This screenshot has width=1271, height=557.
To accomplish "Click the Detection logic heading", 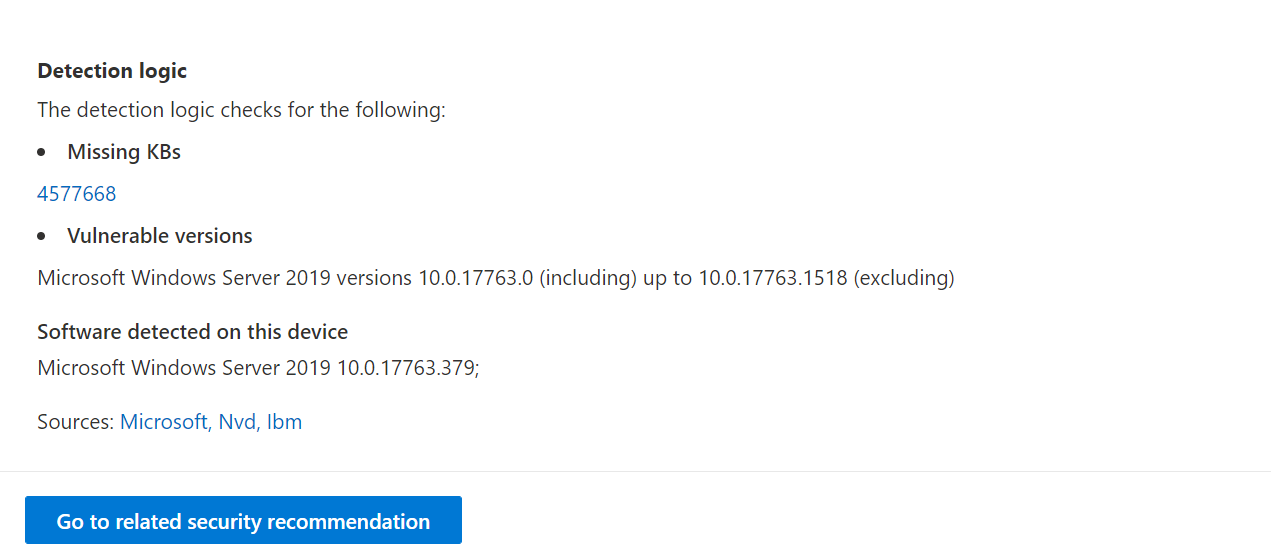I will 112,71.
